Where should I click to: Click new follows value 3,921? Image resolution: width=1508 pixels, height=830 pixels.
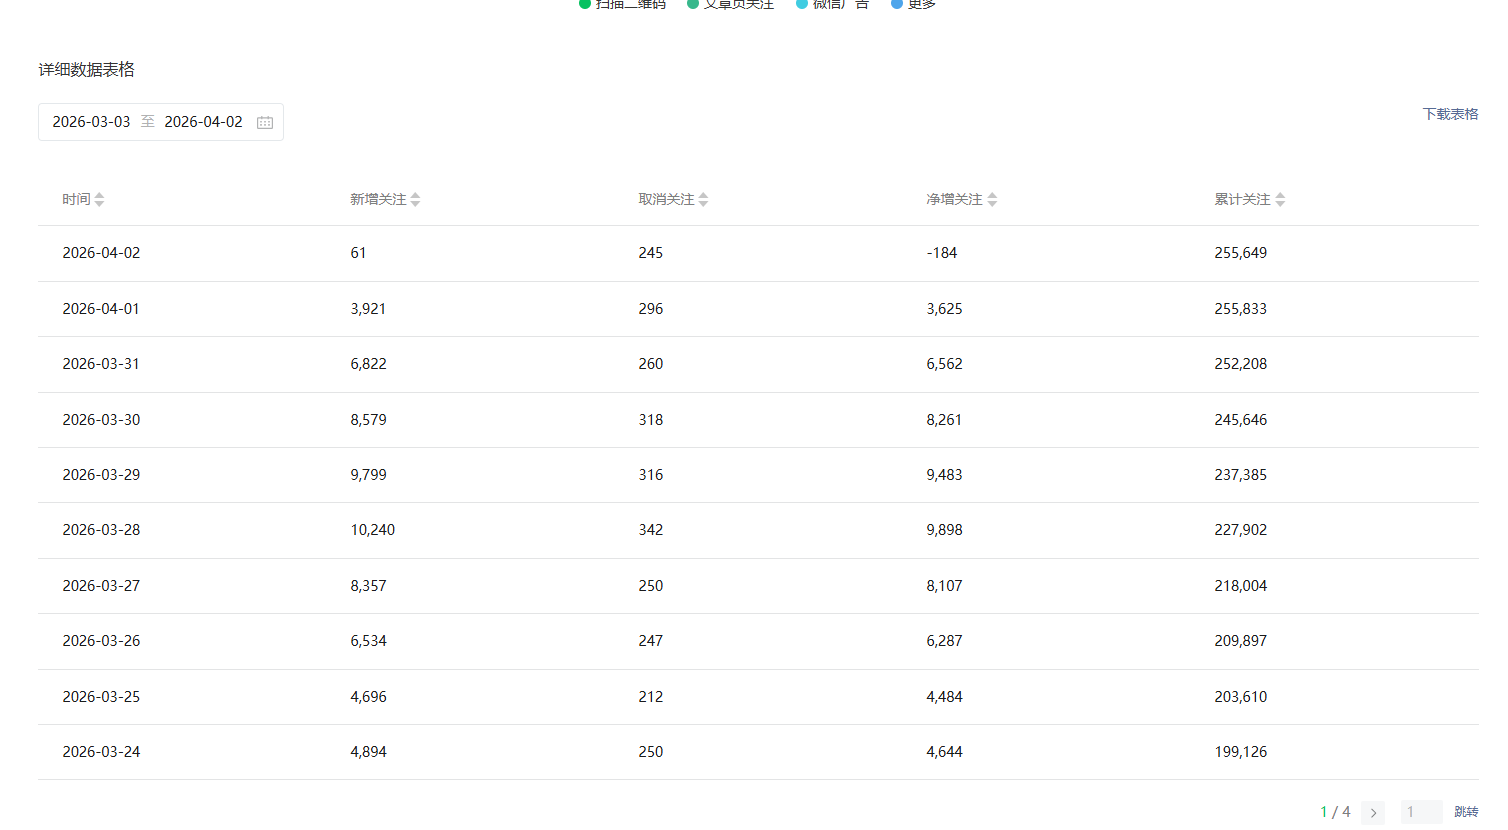(368, 309)
